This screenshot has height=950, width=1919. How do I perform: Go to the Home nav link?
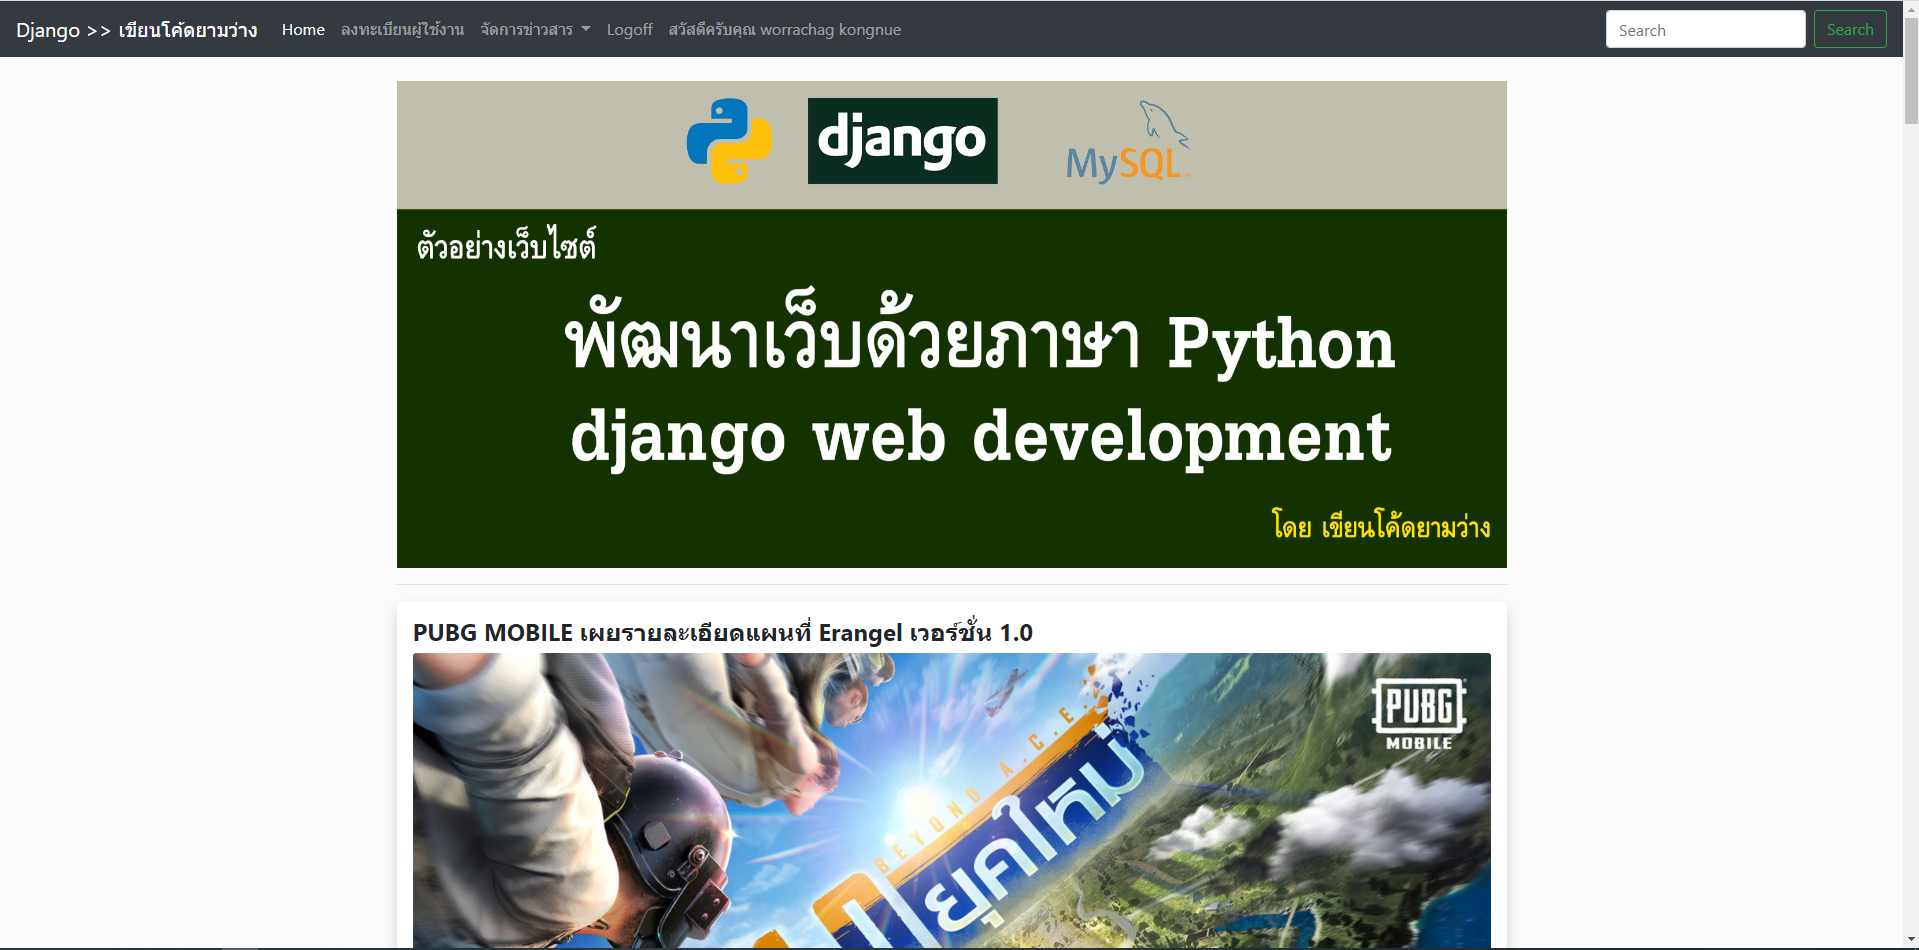coord(303,30)
